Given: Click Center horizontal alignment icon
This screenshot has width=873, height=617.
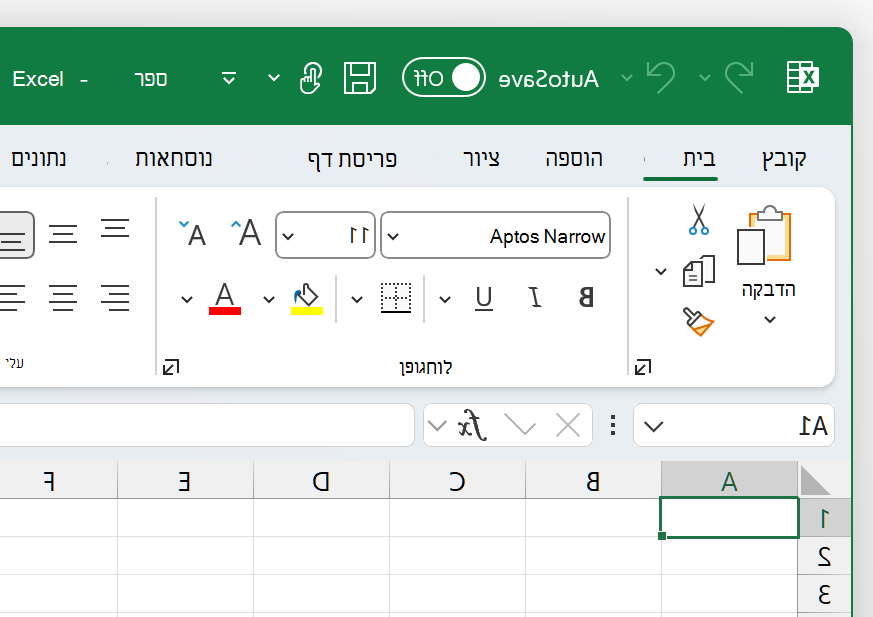Looking at the screenshot, I should (x=62, y=297).
